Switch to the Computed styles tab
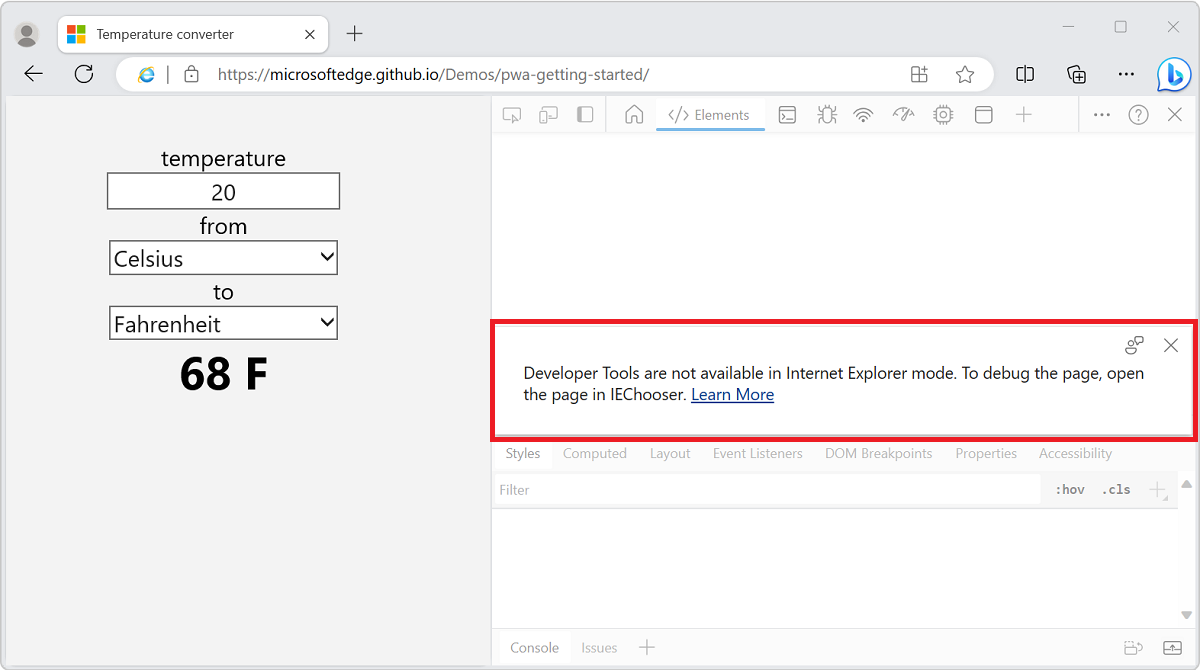This screenshot has height=670, width=1200. [x=594, y=453]
